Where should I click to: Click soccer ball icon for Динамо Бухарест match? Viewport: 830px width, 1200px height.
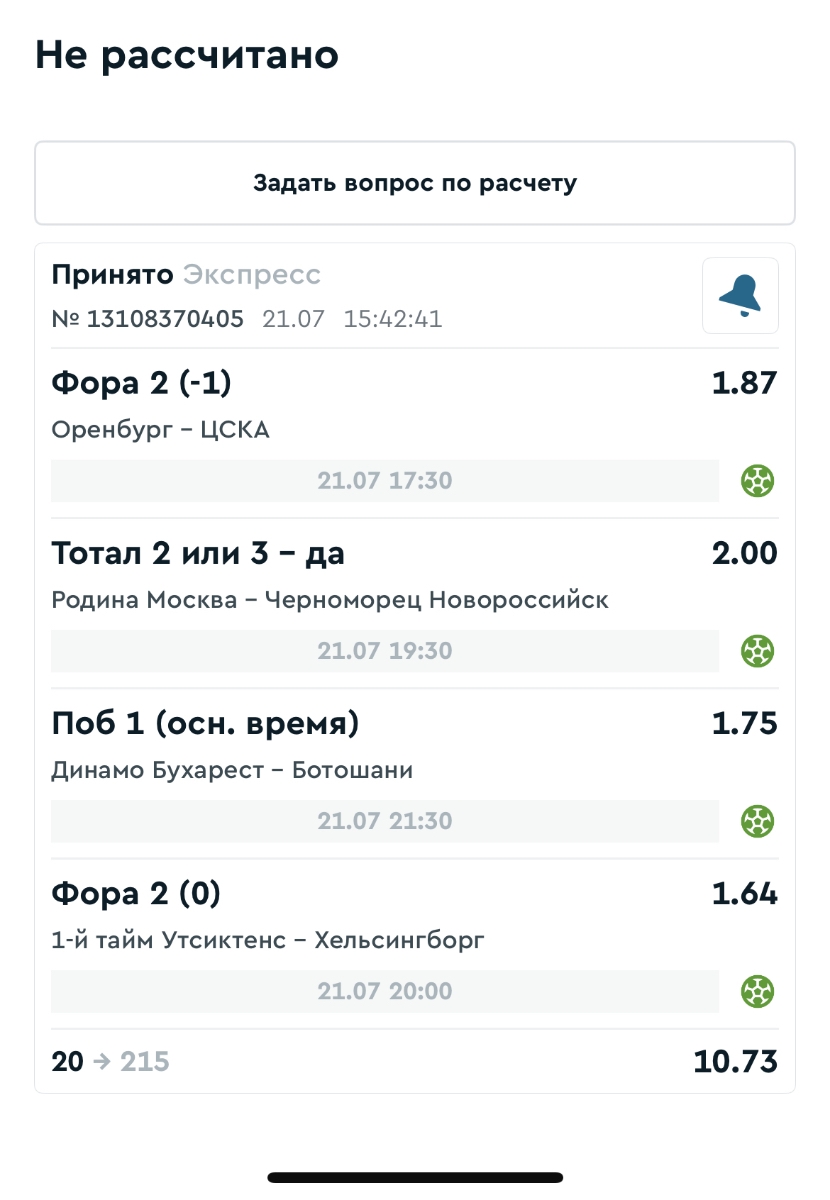point(757,821)
